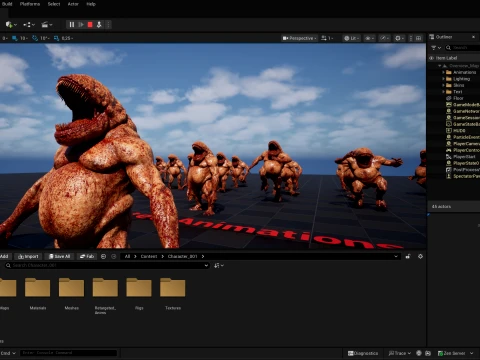This screenshot has width=480, height=360.
Task: Open the Lit view mode dropdown
Action: 352,38
